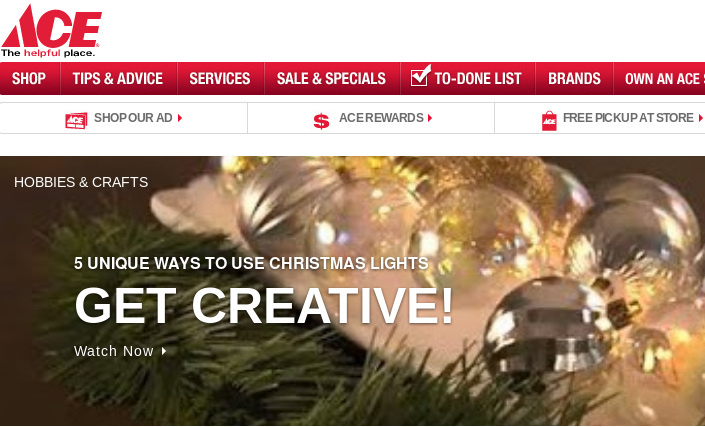
Task: Click the red dollar sign rewards icon
Action: 321,121
